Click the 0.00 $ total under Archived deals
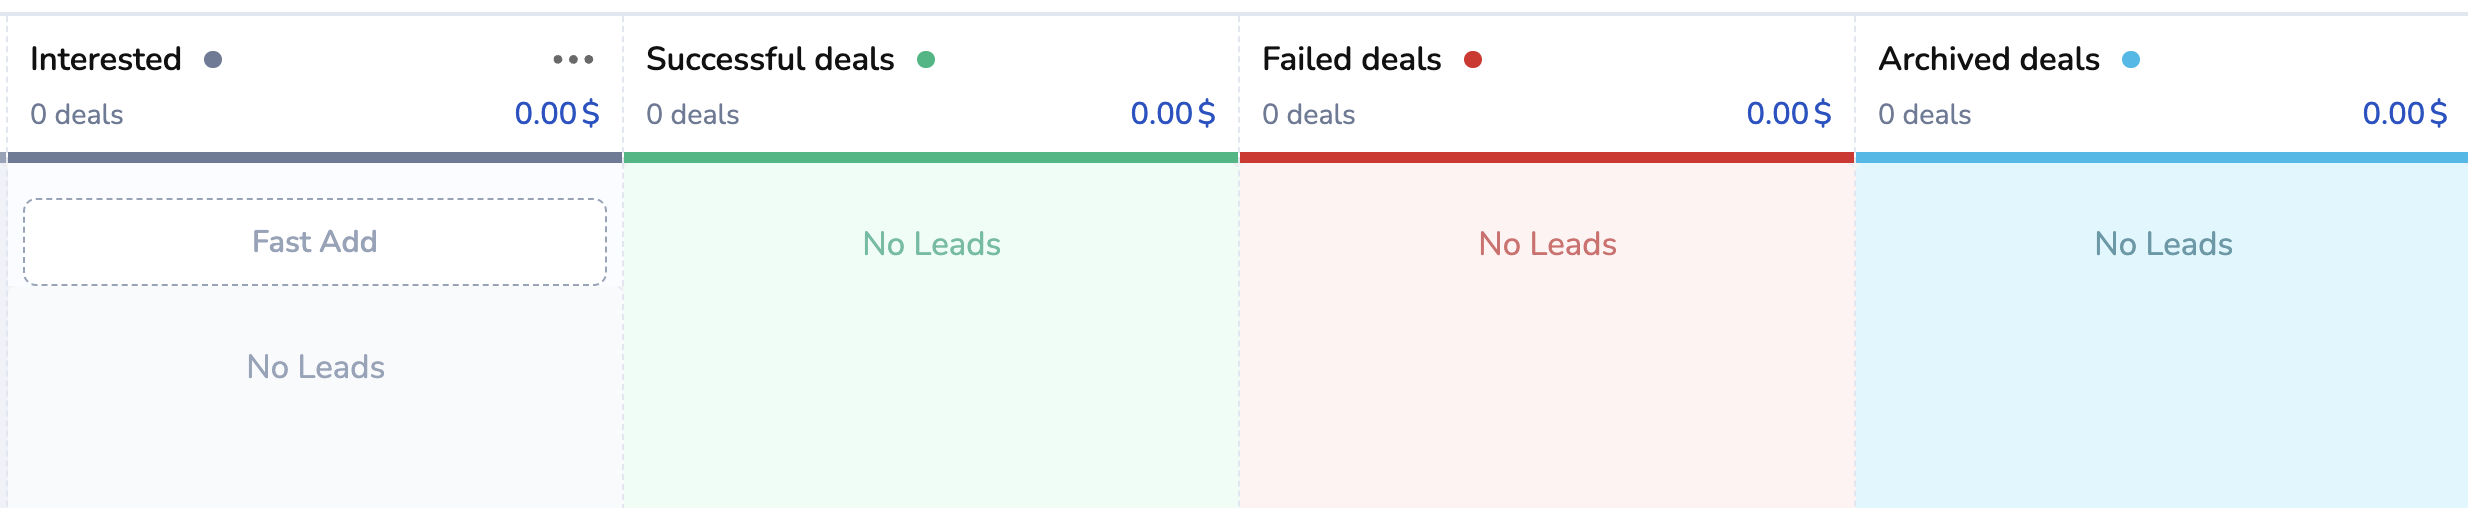Viewport: 2468px width, 508px height. [2405, 114]
